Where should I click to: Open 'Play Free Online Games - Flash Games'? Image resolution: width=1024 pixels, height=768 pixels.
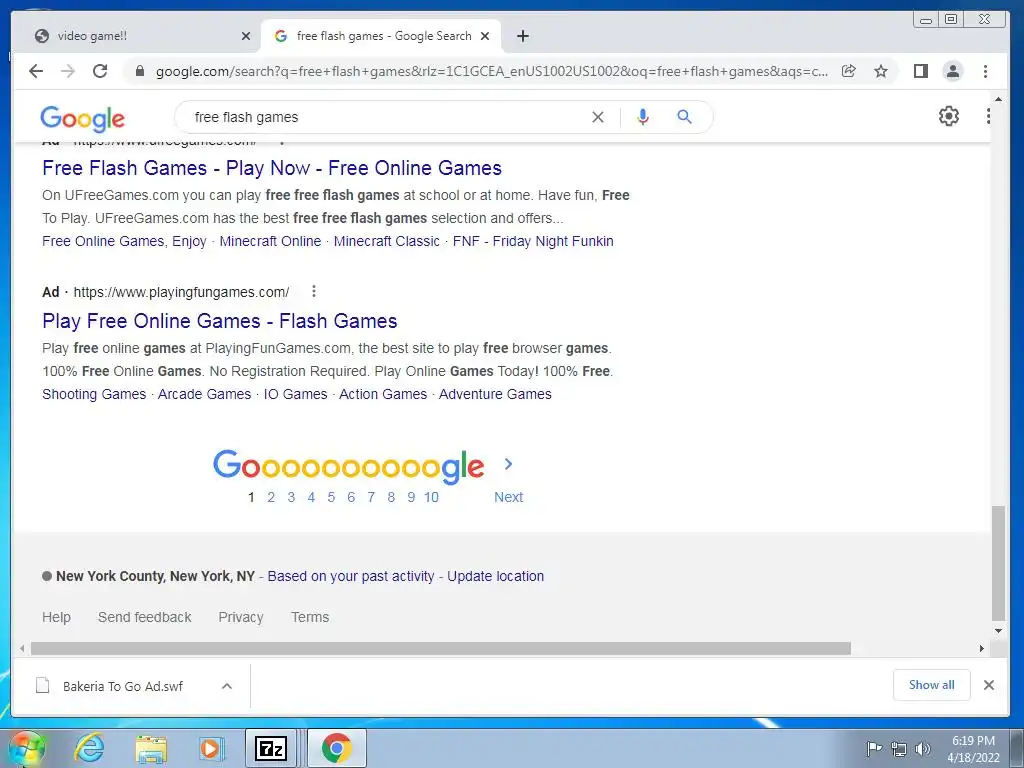[x=219, y=321]
